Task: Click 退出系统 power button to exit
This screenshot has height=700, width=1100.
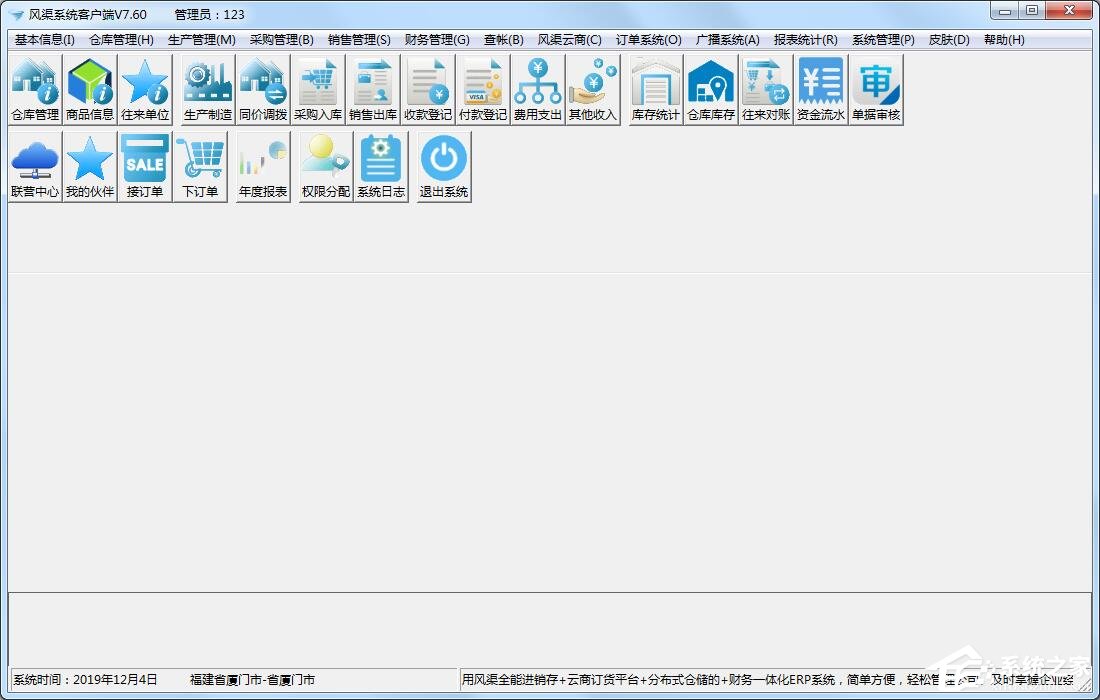Action: [444, 167]
